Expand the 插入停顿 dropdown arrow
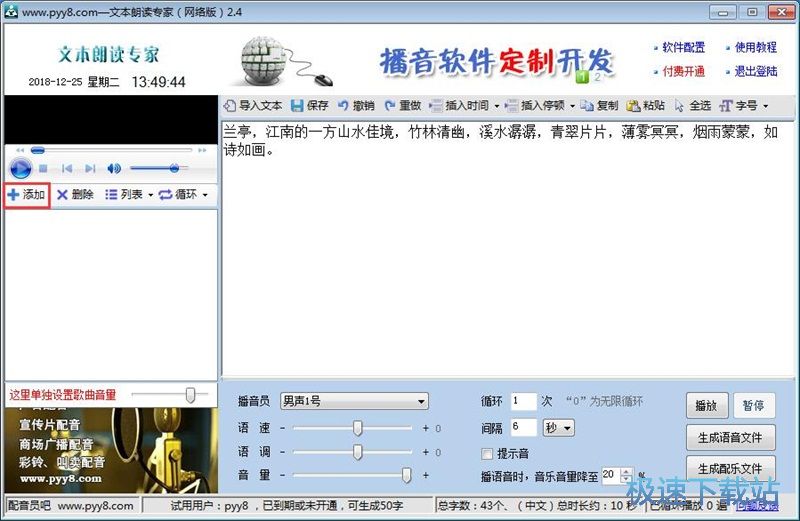This screenshot has height=521, width=800. click(572, 106)
